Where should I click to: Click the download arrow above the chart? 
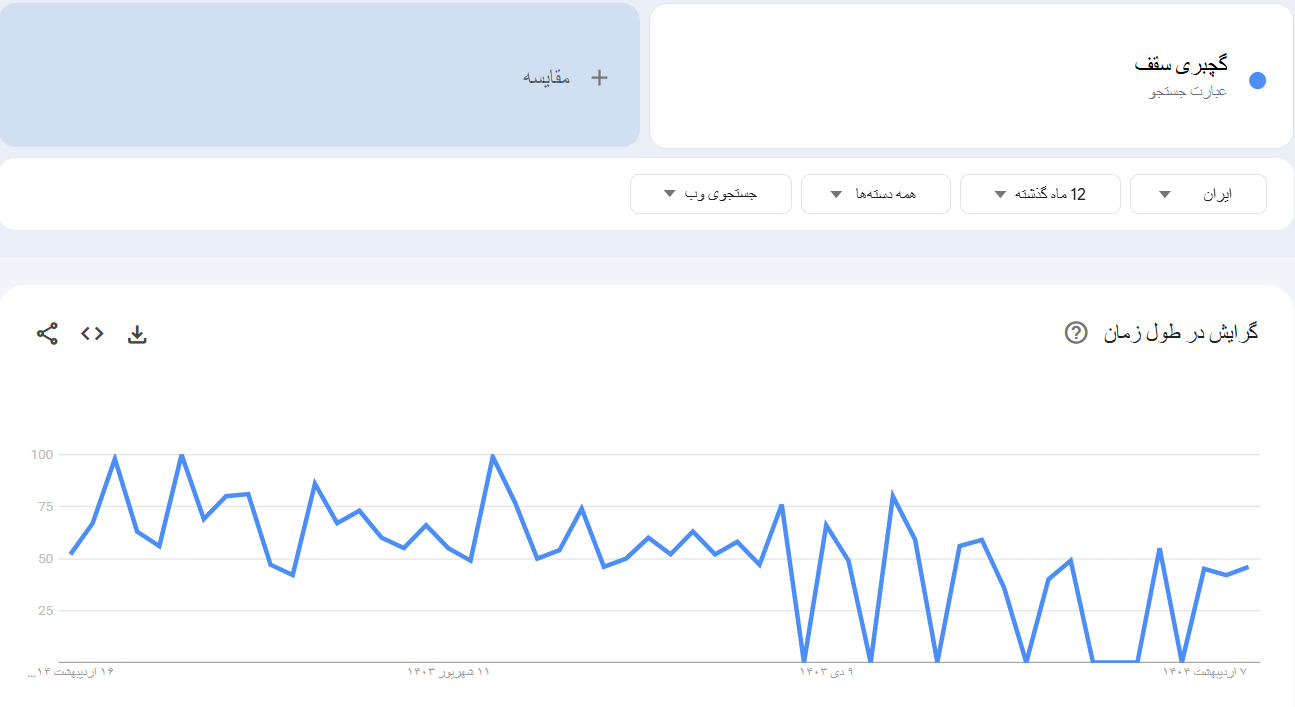tap(137, 333)
